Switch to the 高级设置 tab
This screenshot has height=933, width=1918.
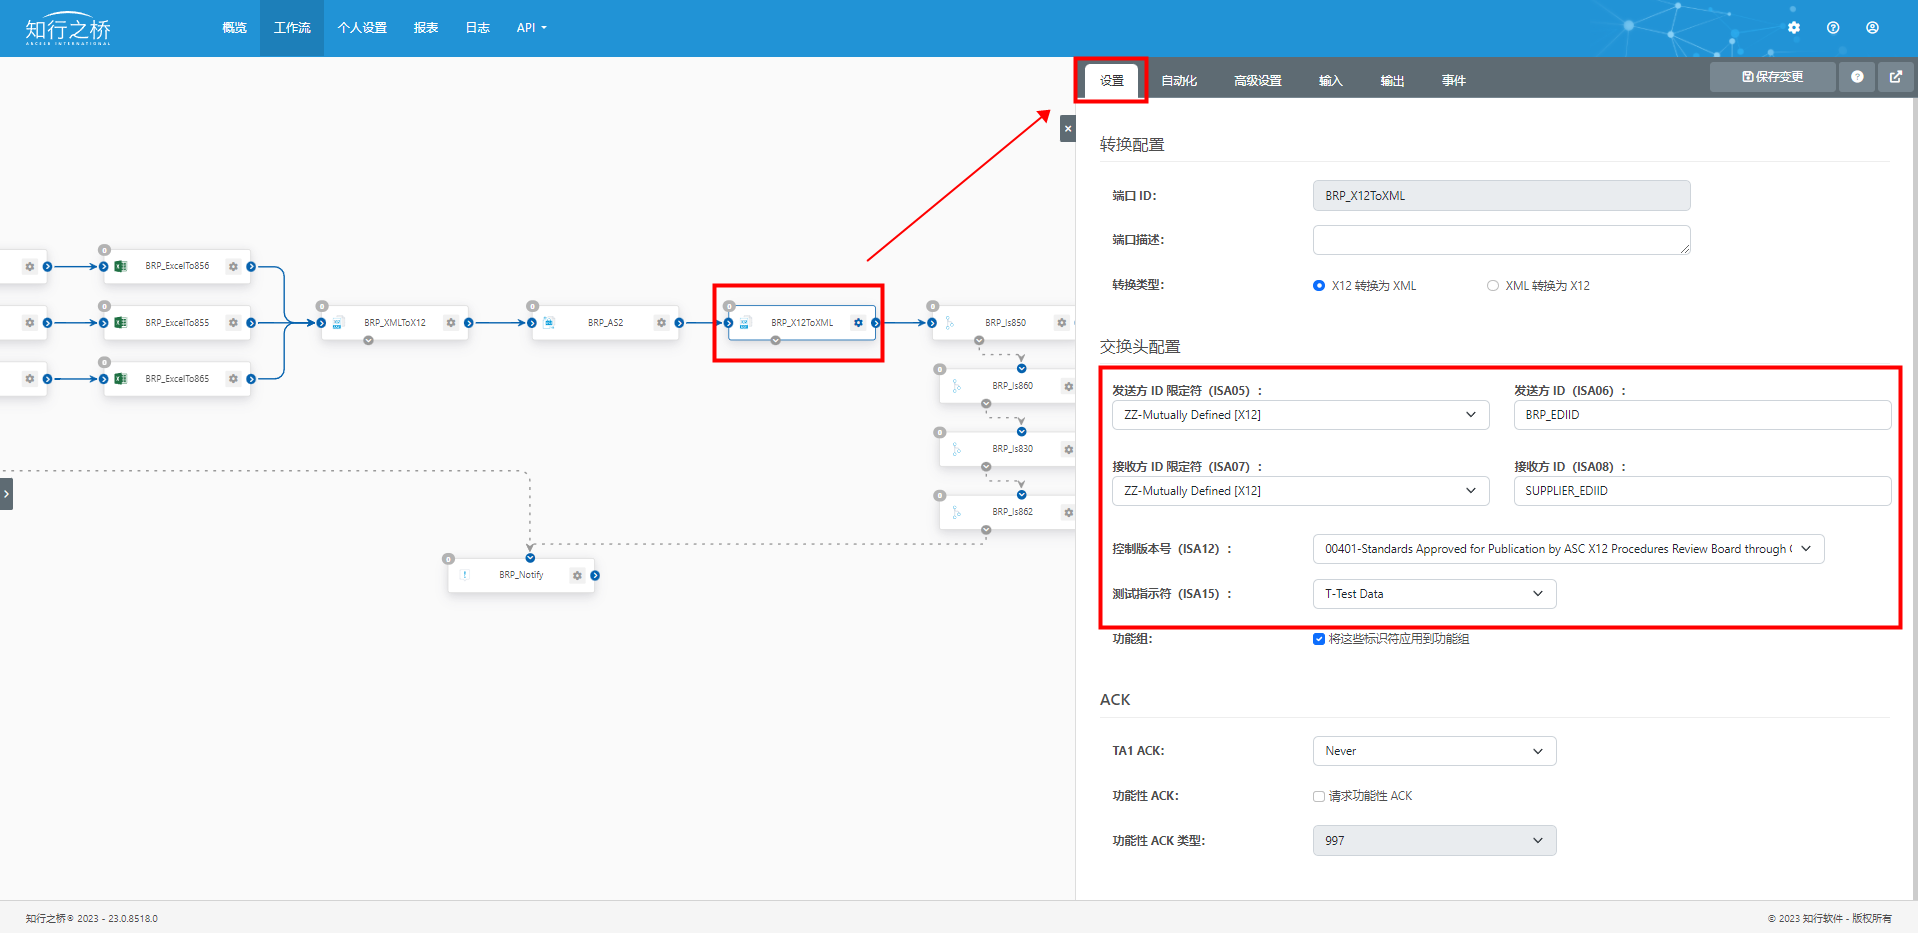click(1257, 81)
